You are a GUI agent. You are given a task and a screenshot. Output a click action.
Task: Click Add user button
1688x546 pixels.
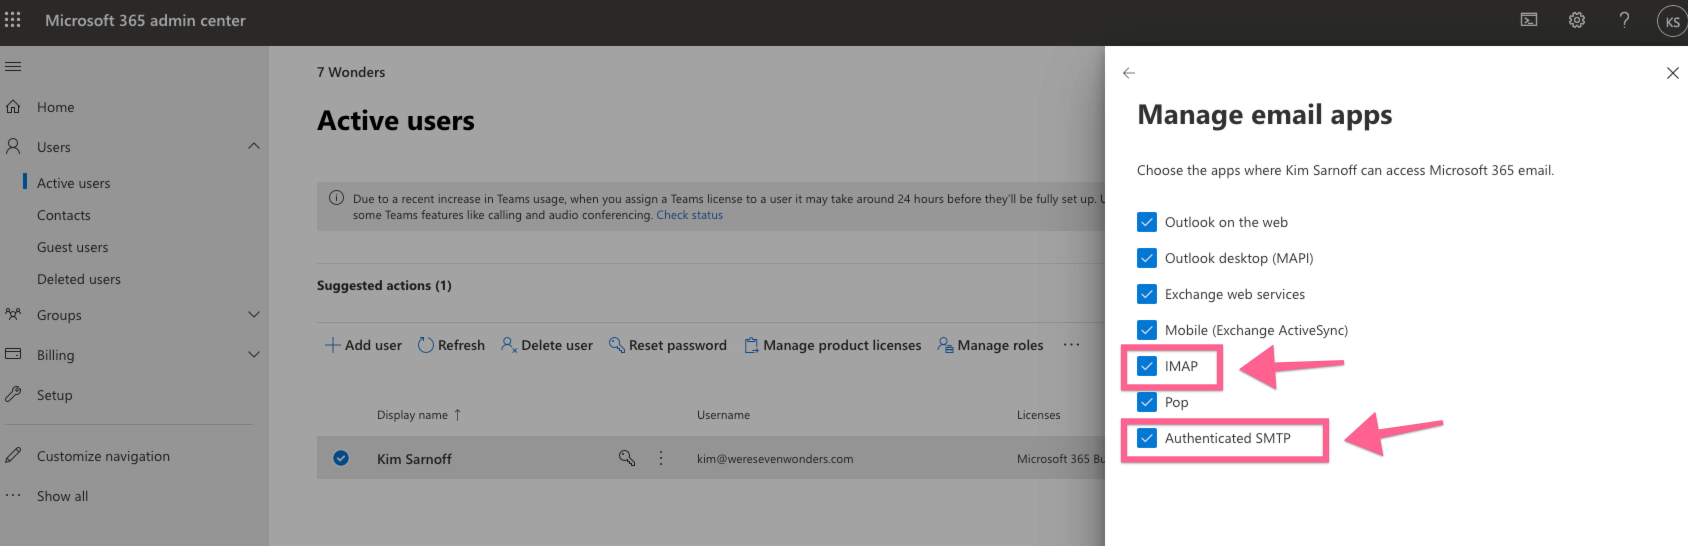363,345
